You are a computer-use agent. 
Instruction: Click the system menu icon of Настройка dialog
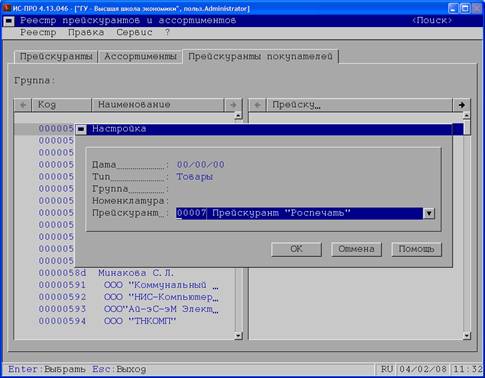tap(81, 129)
